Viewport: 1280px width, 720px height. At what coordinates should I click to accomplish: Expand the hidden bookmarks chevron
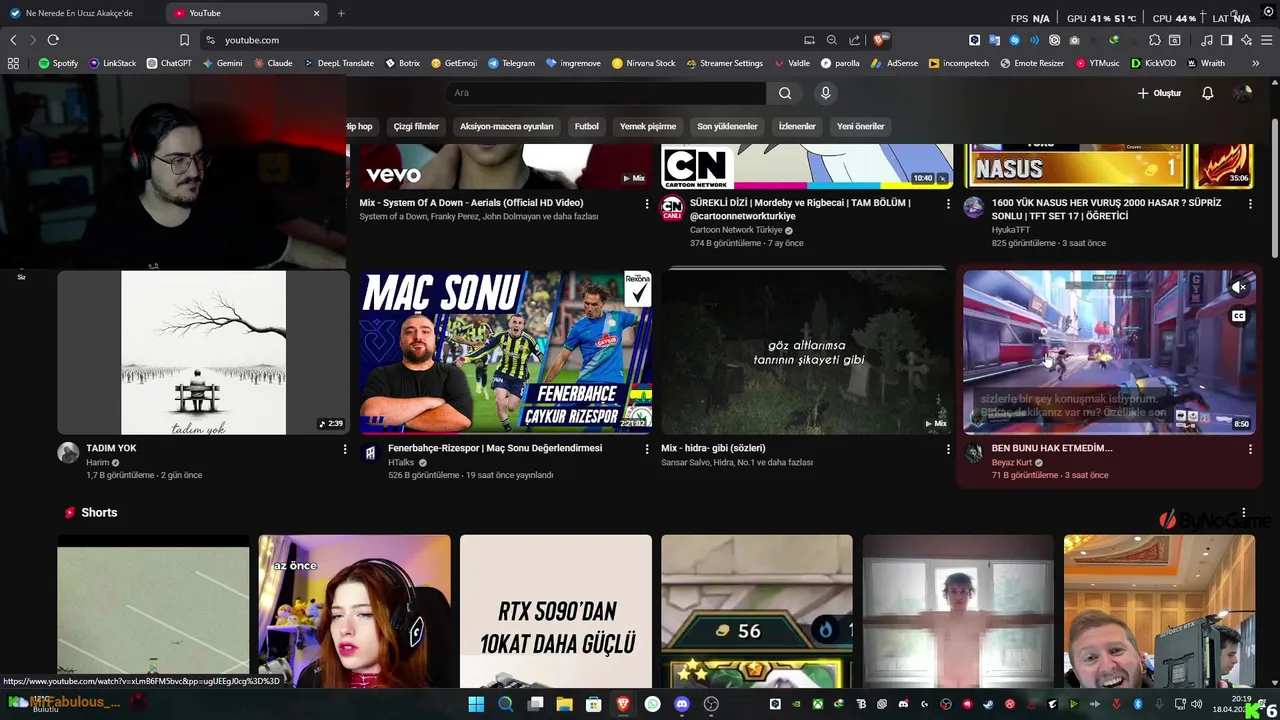pos(1256,63)
